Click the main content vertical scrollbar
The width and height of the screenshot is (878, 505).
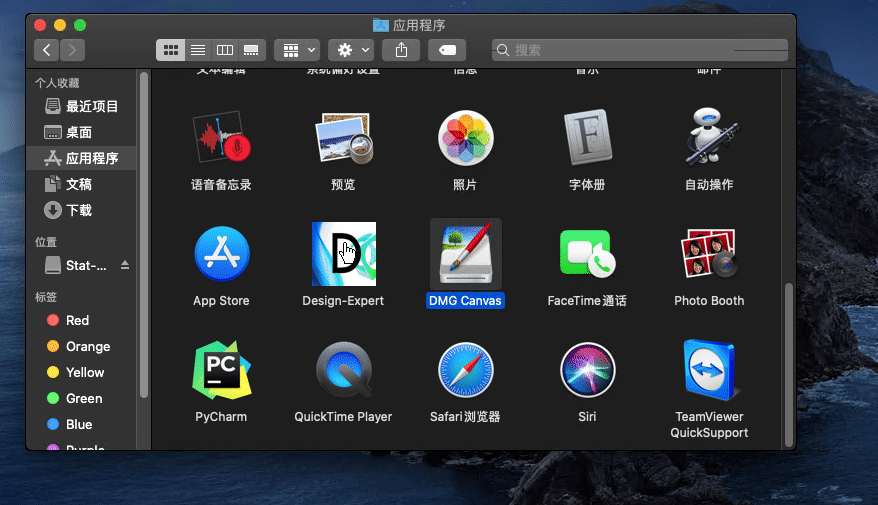point(789,364)
